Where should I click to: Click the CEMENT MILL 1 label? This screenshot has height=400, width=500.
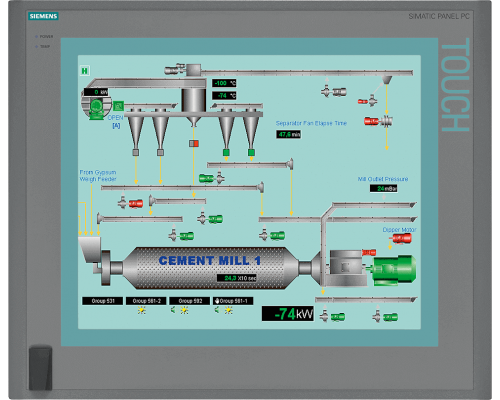pyautogui.click(x=210, y=261)
